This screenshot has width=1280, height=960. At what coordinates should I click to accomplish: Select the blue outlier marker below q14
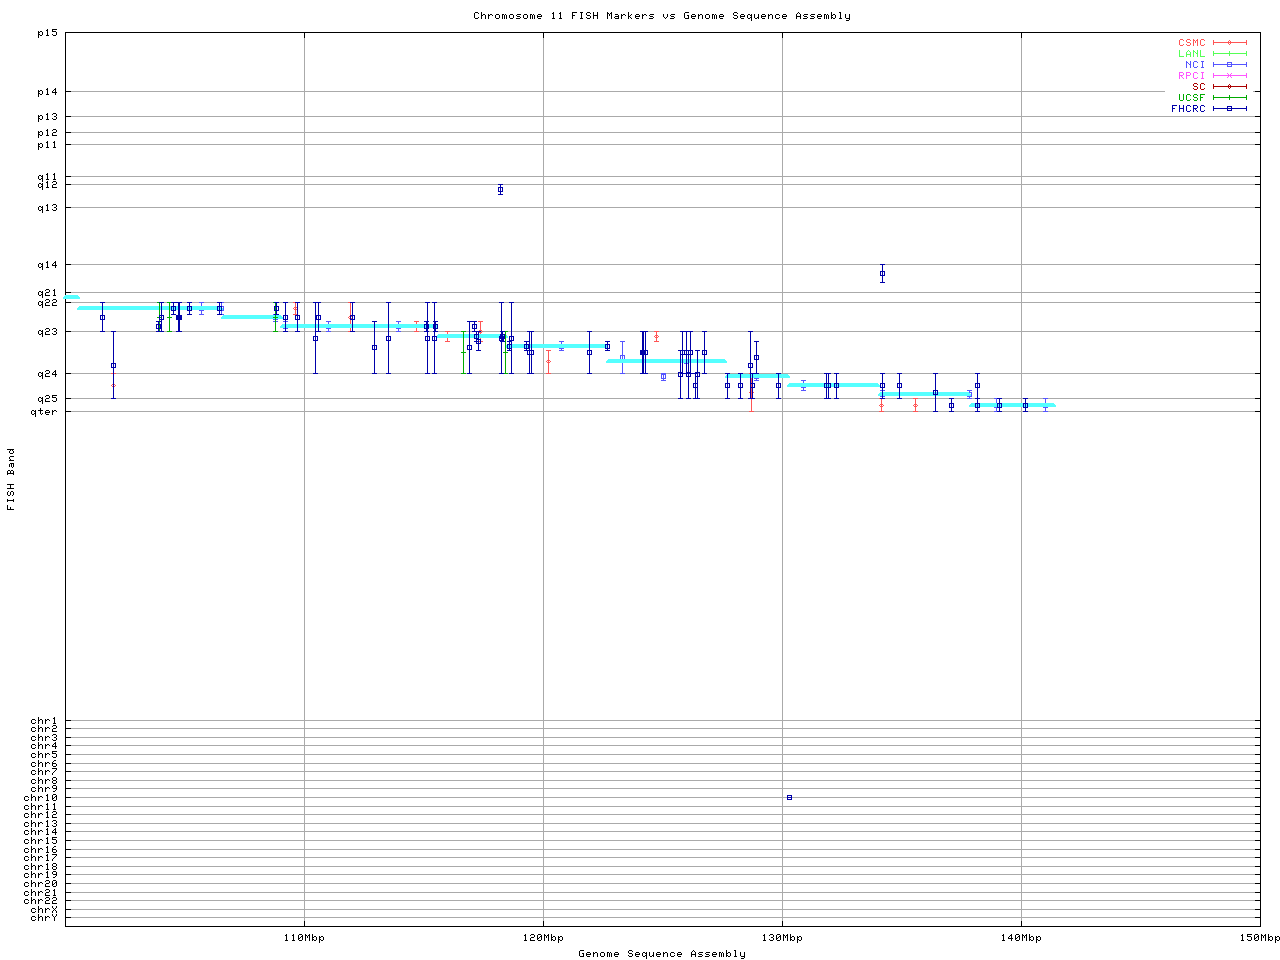(882, 273)
